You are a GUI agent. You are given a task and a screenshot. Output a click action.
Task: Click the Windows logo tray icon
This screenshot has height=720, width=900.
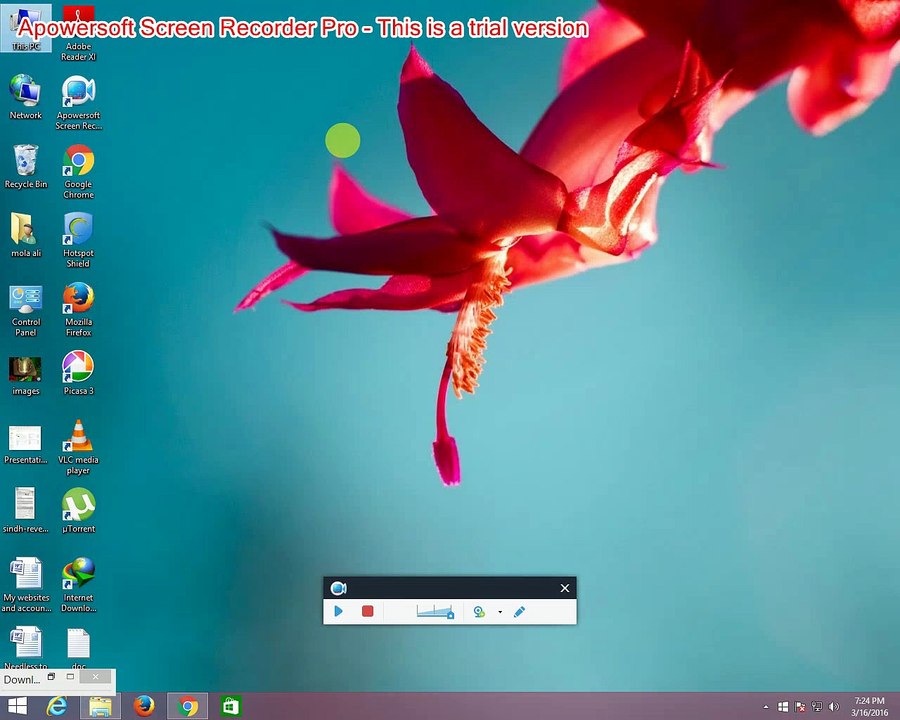click(x=783, y=707)
